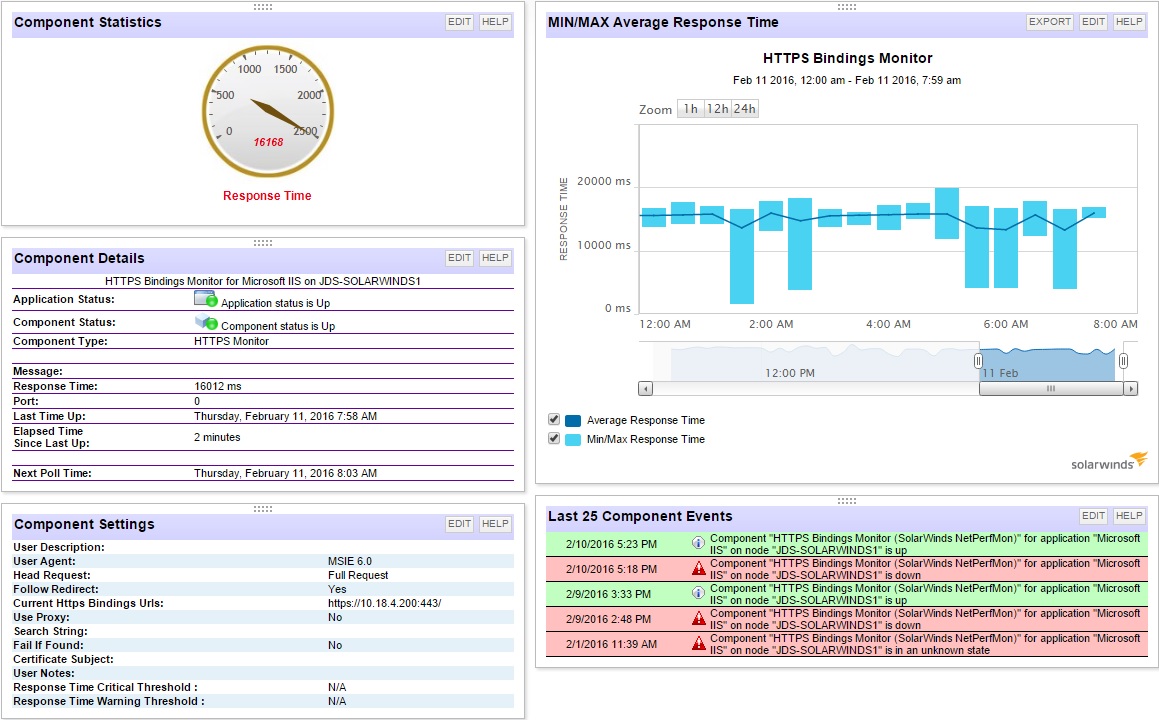1159x720 pixels.
Task: Click EXPORT on the MIN/MAX Average Response Time panel
Action: [x=1049, y=21]
